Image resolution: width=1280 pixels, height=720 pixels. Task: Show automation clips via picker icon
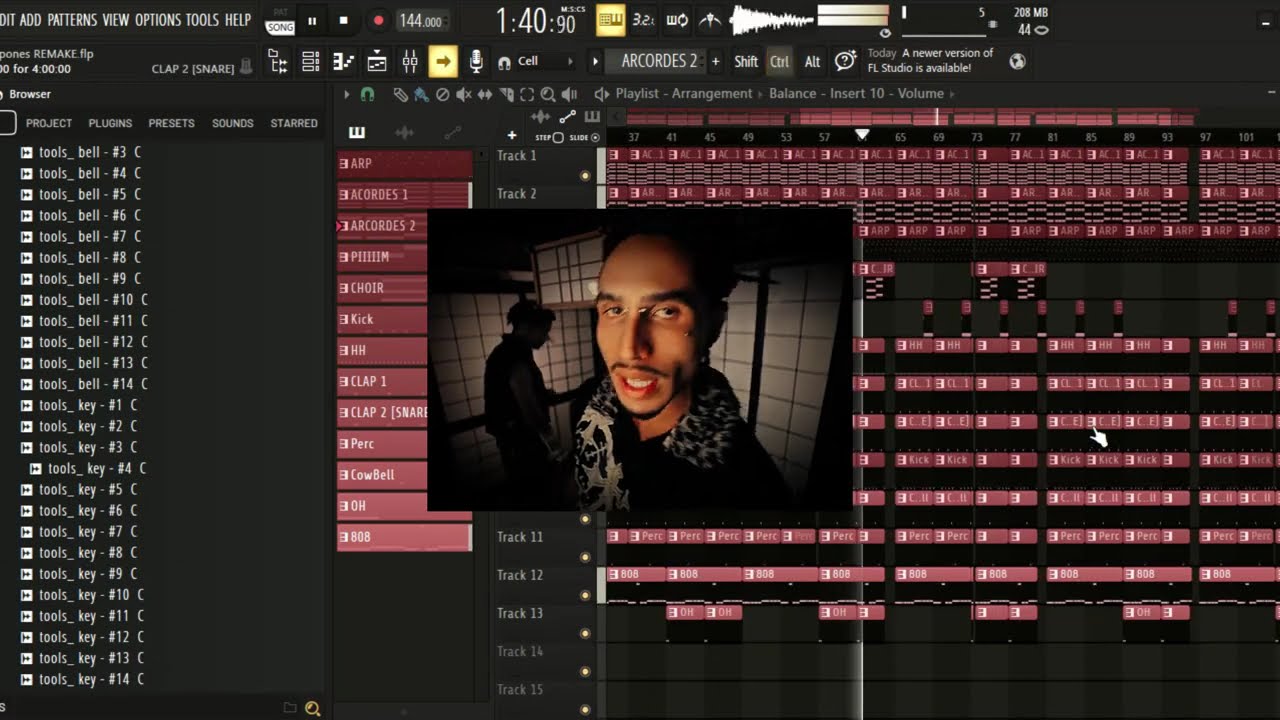pyautogui.click(x=452, y=132)
